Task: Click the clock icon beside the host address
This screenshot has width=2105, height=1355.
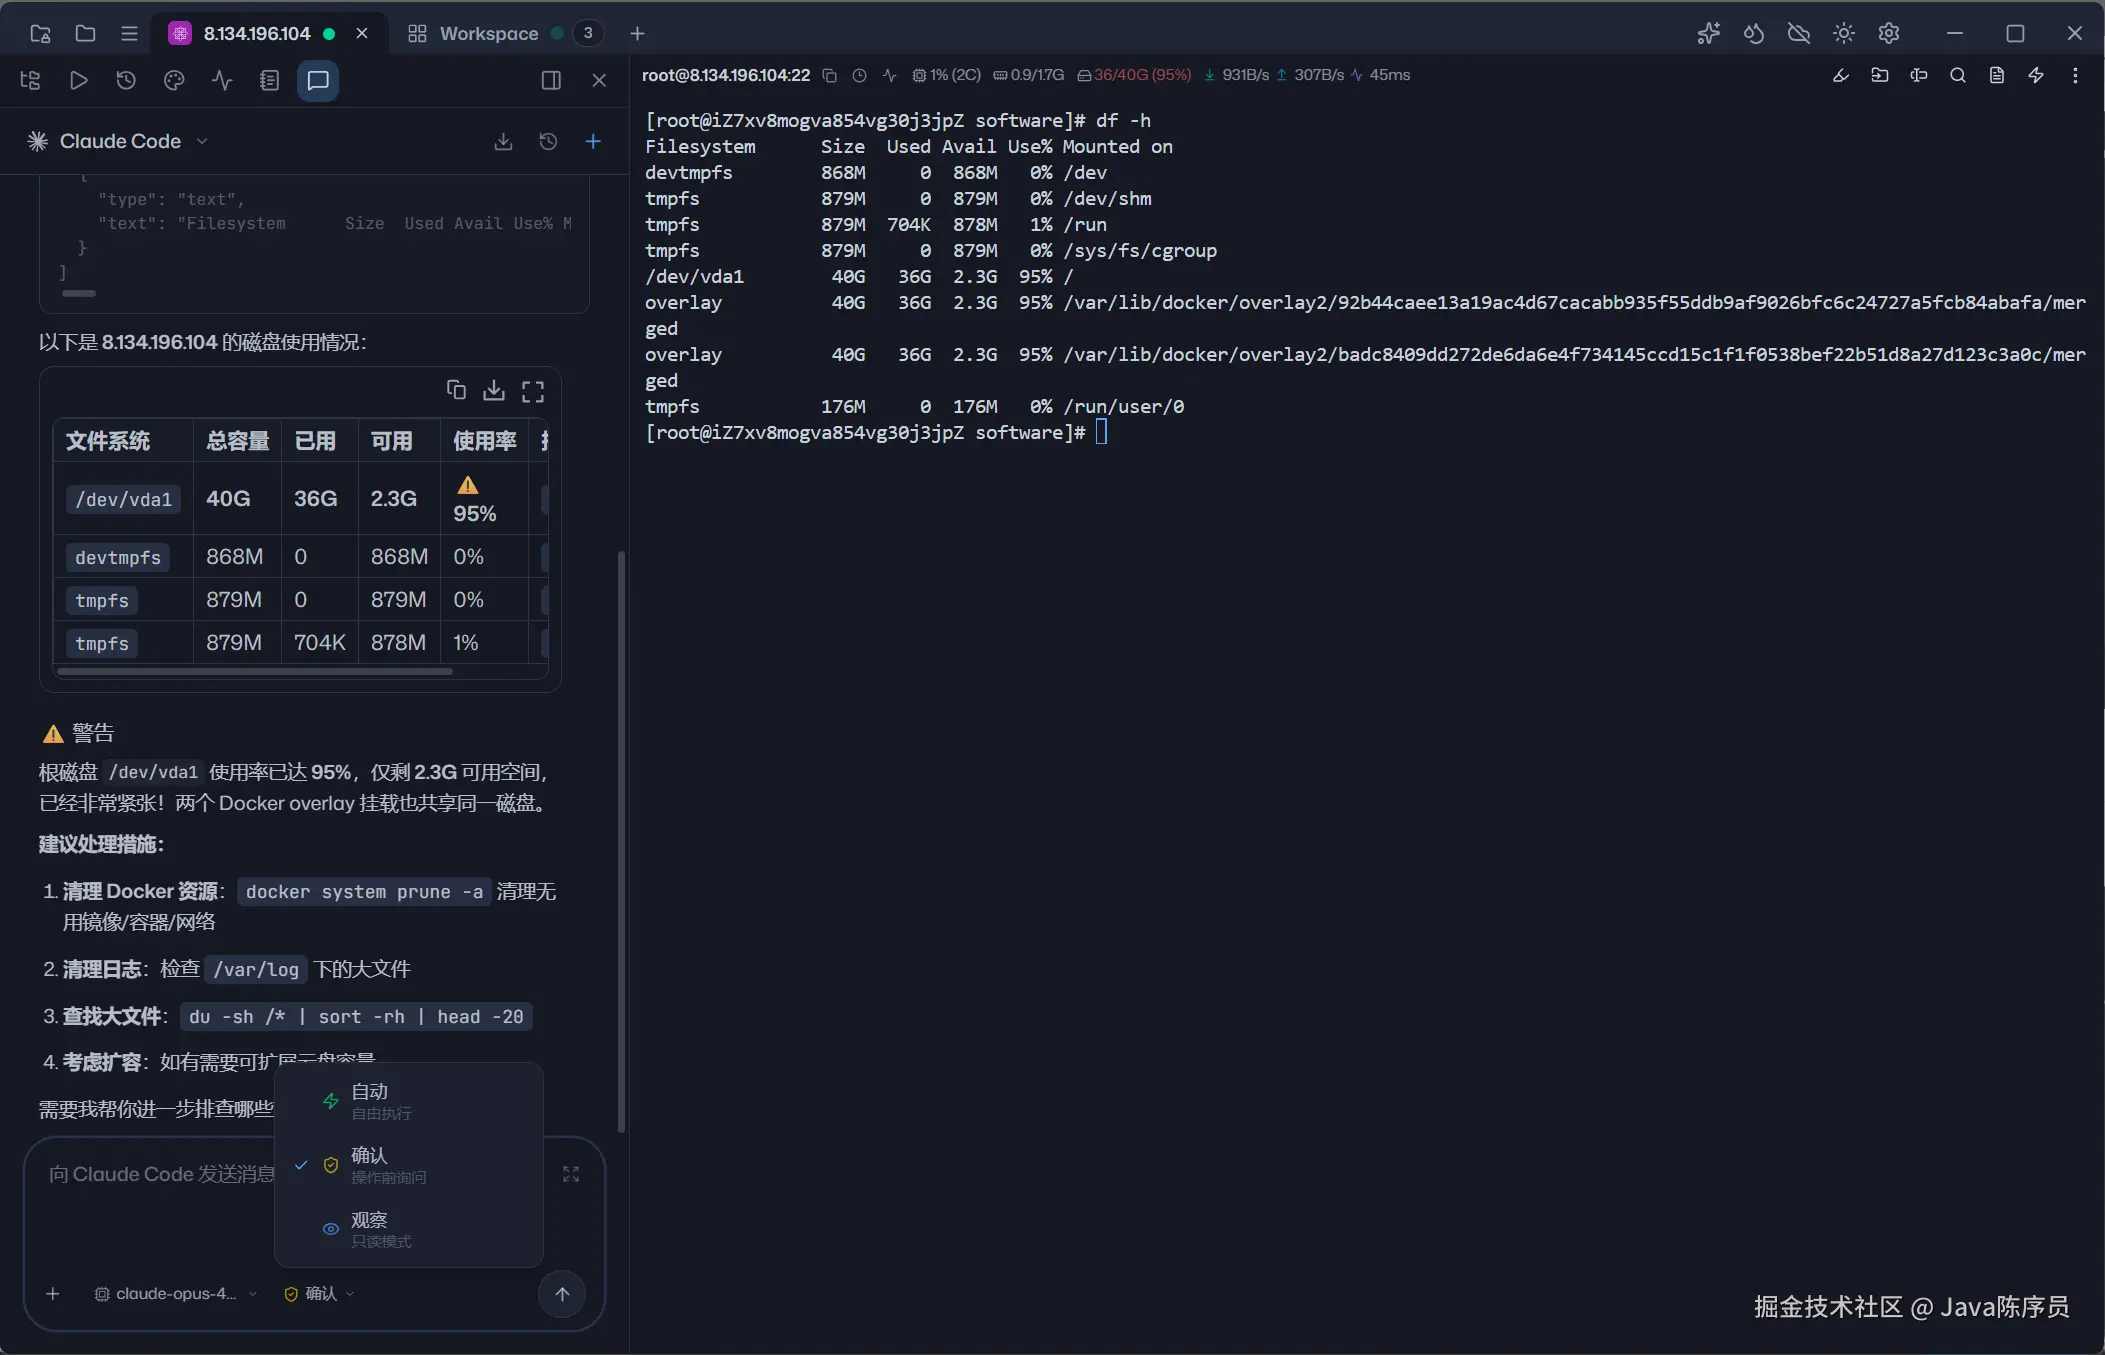Action: [859, 75]
